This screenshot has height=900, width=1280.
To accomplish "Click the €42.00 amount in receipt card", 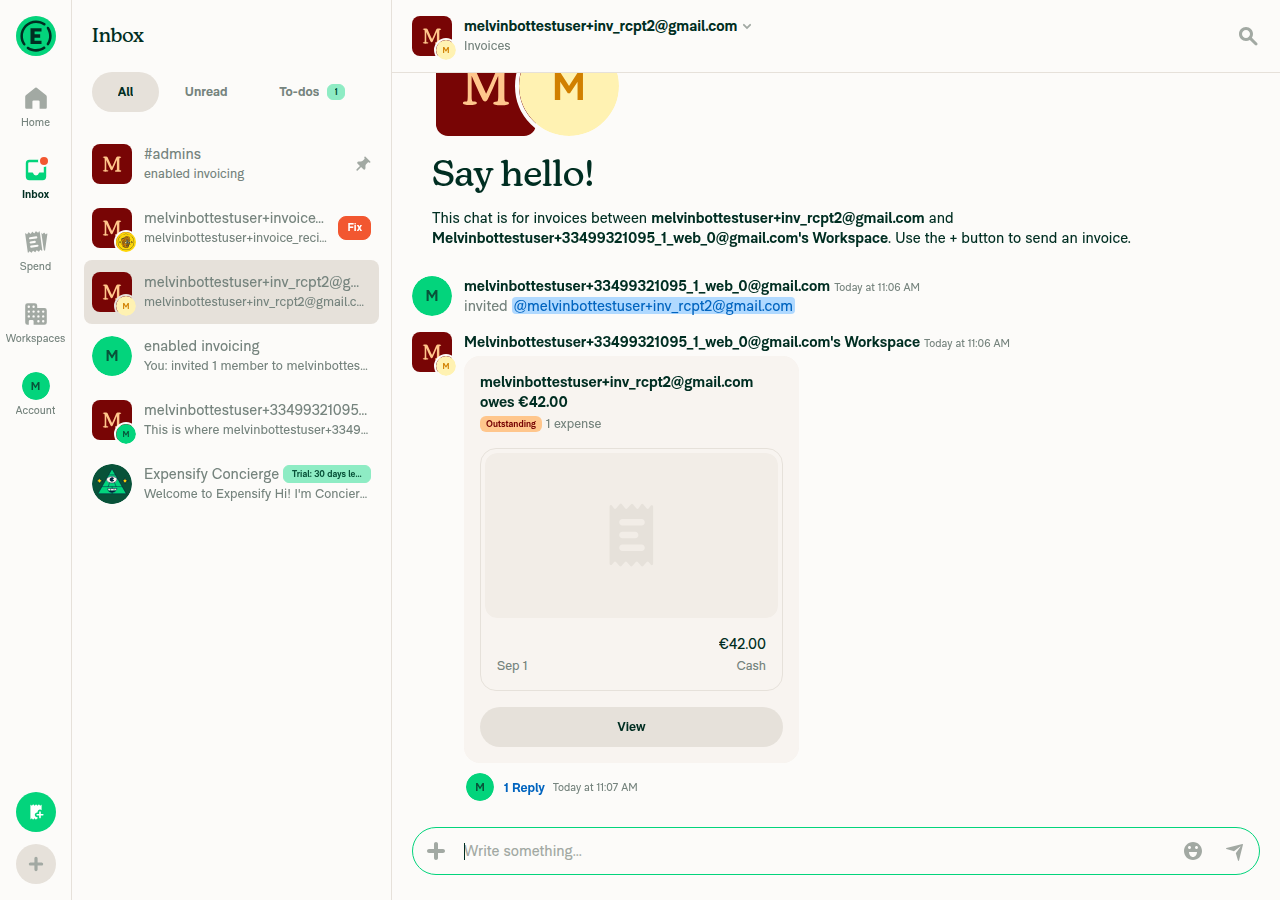I will point(742,644).
